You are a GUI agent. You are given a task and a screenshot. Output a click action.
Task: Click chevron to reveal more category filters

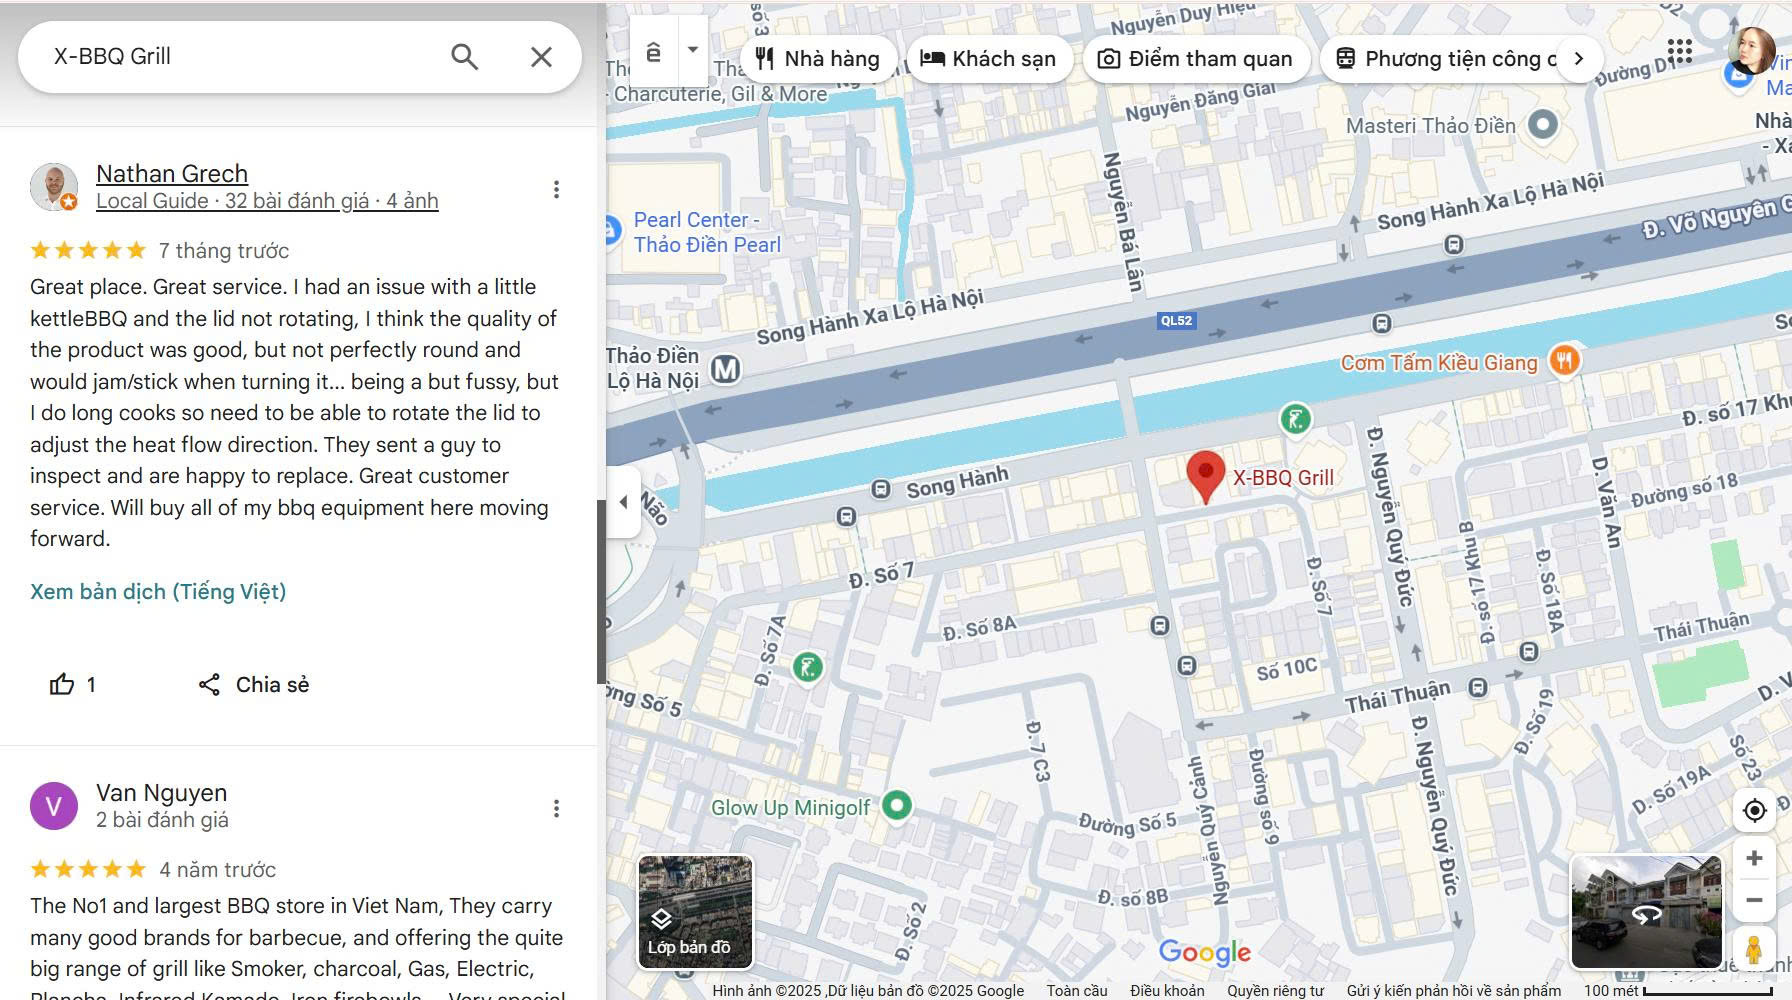[x=1579, y=58]
